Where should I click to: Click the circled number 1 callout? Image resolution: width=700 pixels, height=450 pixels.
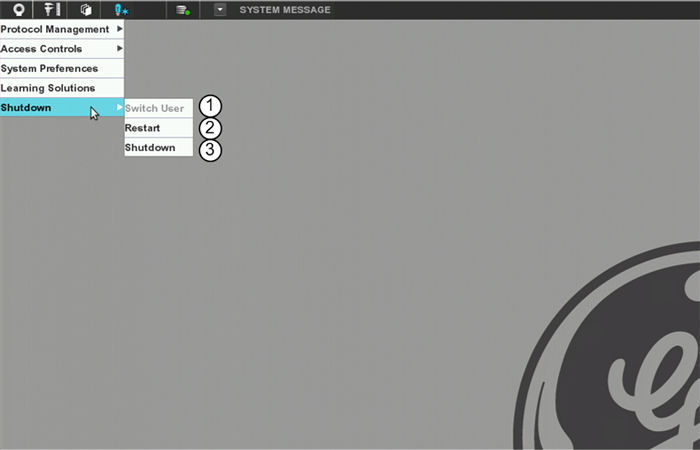pos(209,107)
